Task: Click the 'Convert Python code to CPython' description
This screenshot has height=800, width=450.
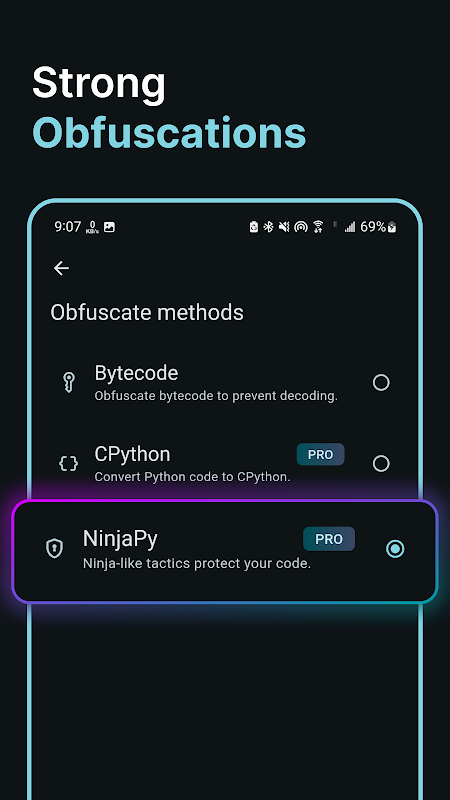Action: [192, 478]
